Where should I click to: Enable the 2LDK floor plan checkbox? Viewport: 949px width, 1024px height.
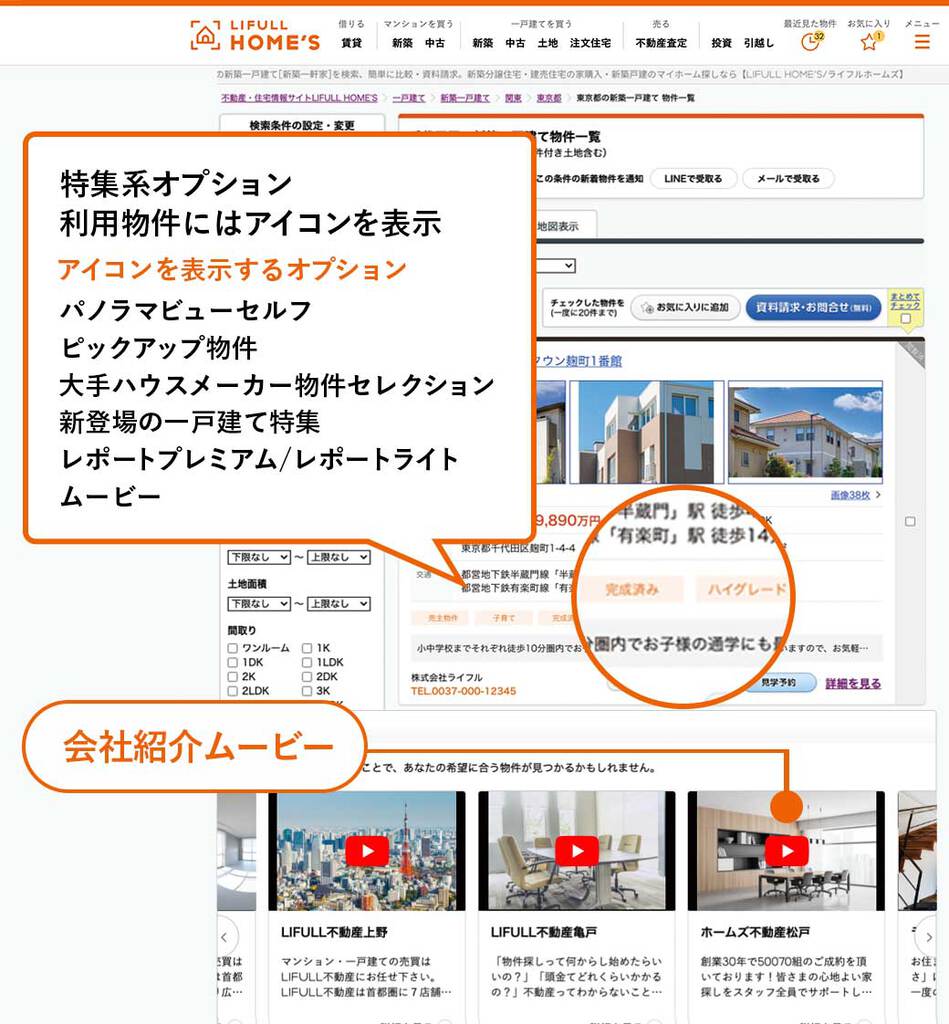(x=232, y=691)
